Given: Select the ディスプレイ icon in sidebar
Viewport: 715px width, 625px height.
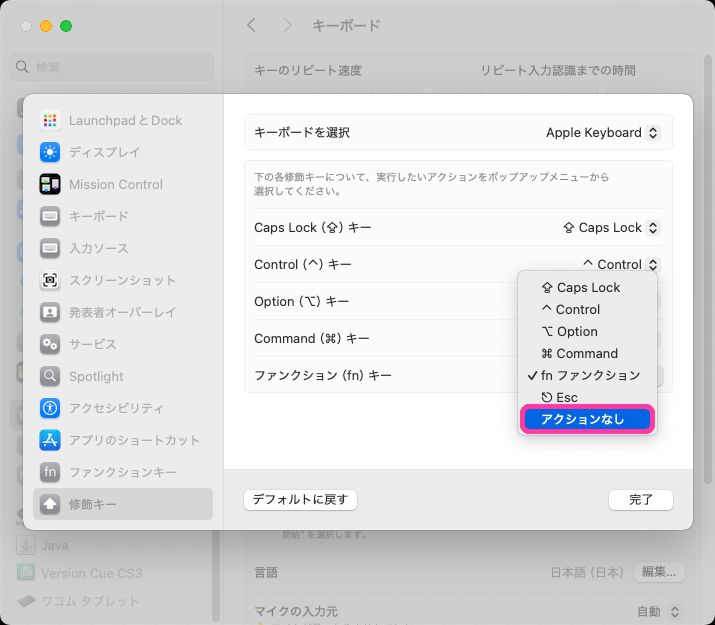Looking at the screenshot, I should point(50,152).
